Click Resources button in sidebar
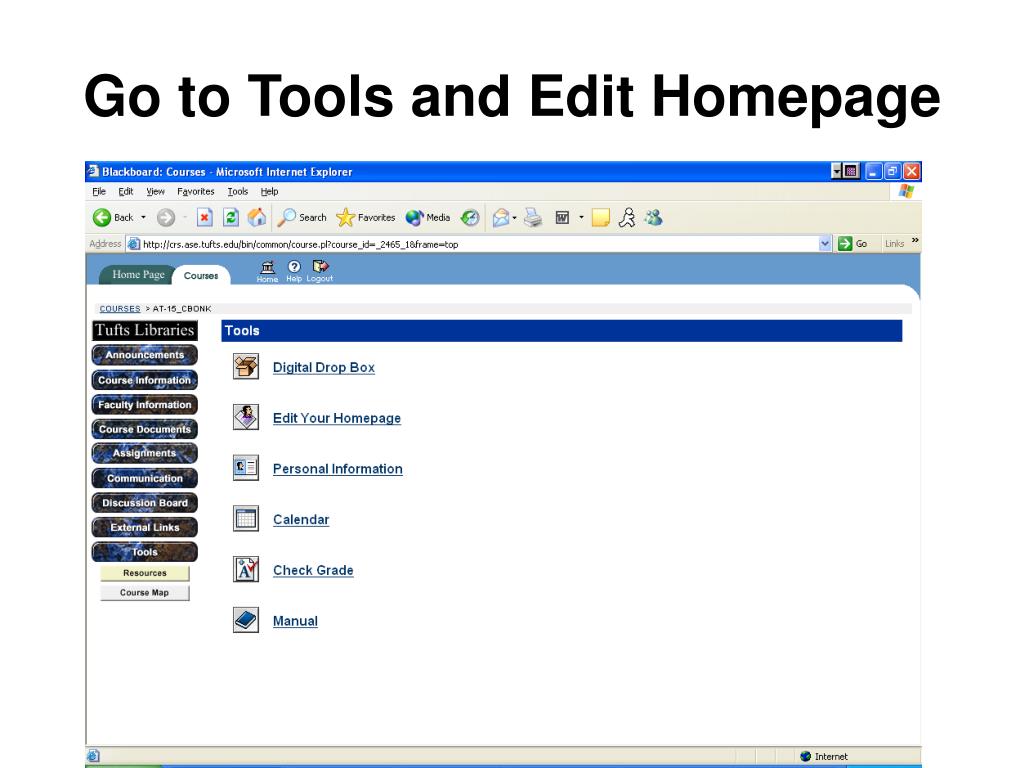Image resolution: width=1024 pixels, height=768 pixels. click(144, 573)
